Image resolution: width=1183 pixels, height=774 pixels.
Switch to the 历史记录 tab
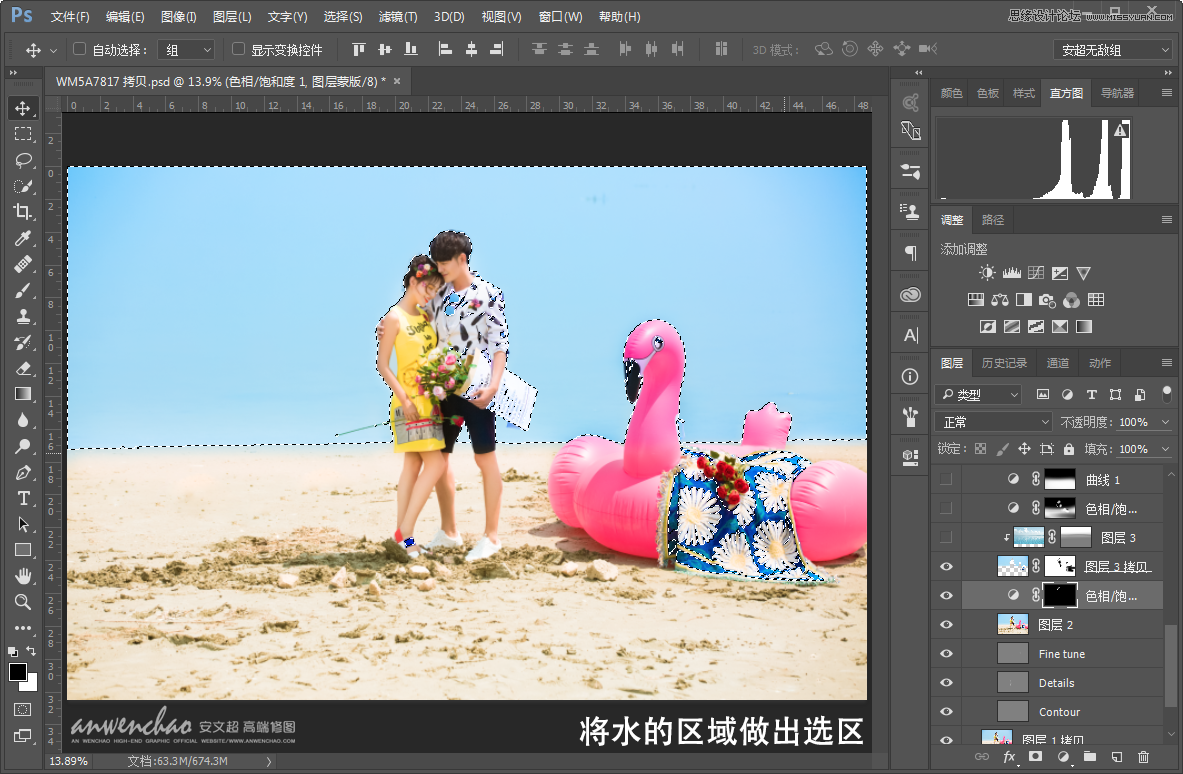click(1004, 363)
